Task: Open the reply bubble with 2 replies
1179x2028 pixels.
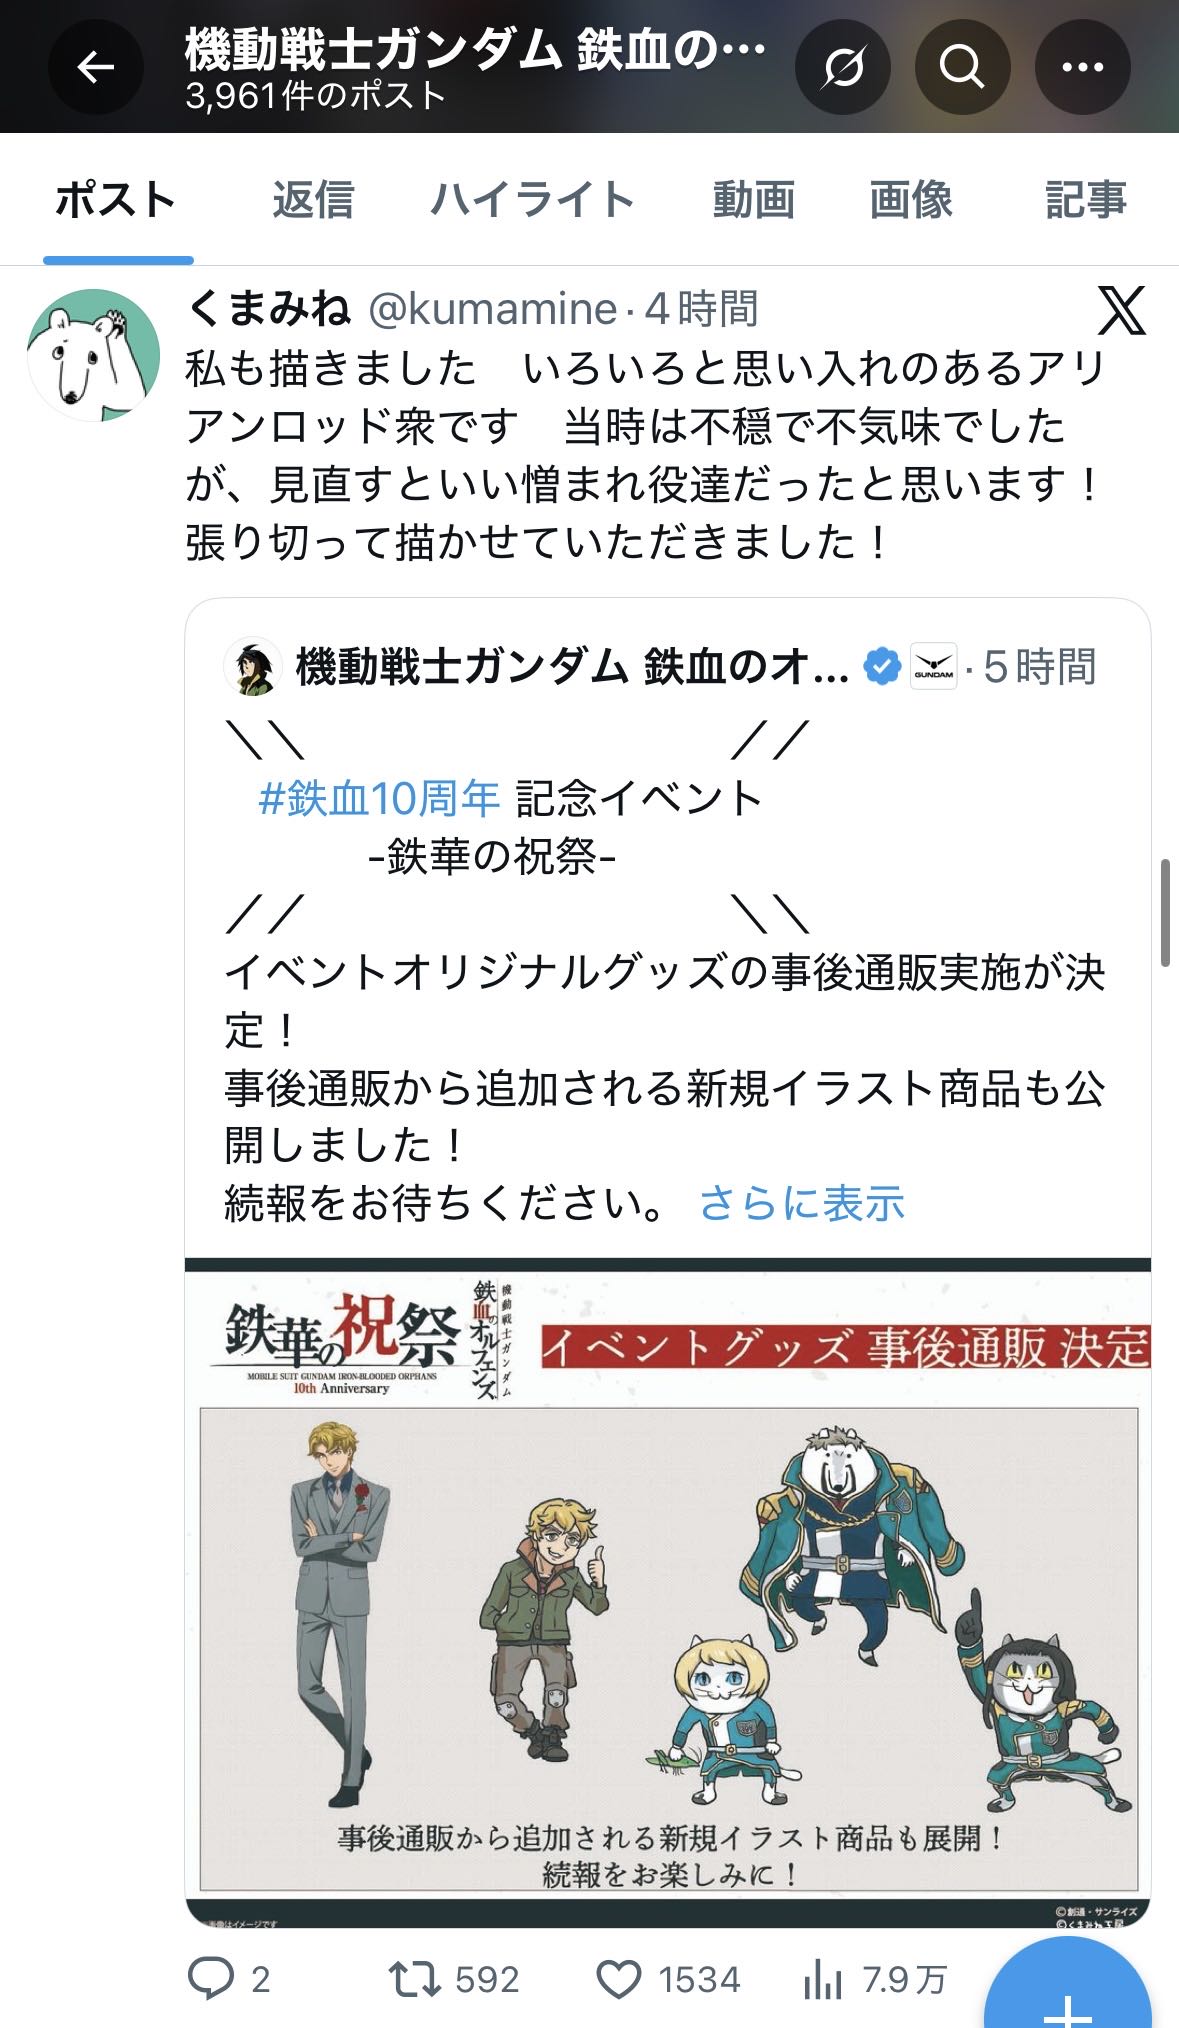Action: pyautogui.click(x=229, y=1979)
